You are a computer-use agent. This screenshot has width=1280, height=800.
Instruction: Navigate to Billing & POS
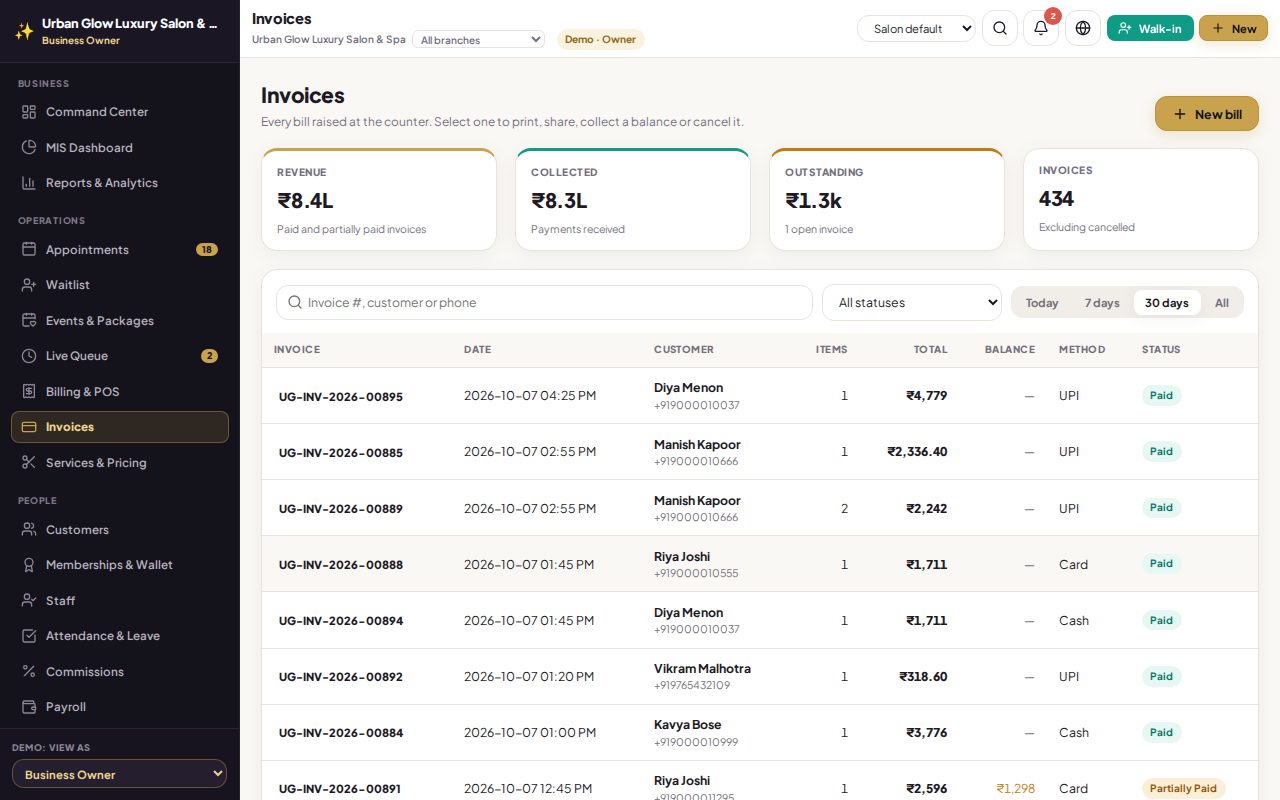(120, 391)
